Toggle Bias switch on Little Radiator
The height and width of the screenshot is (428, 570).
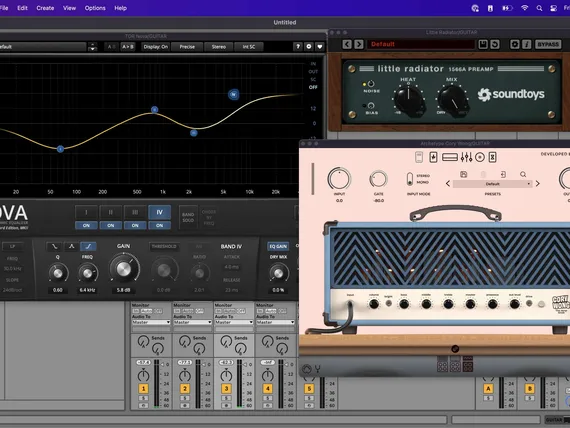coord(370,106)
